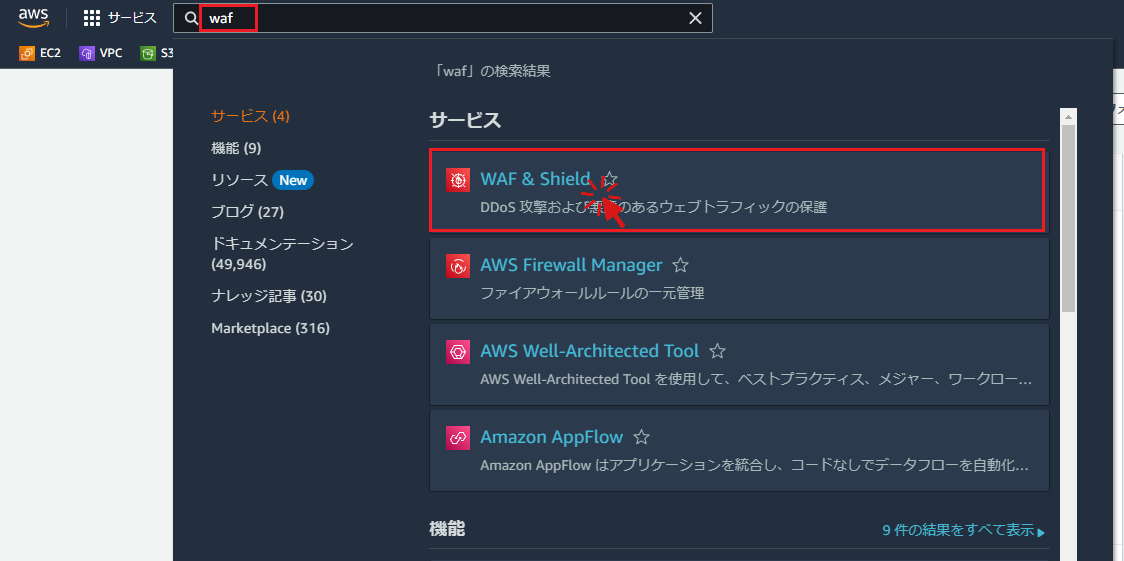
Task: Click into the waf search field
Action: pyautogui.click(x=450, y=18)
